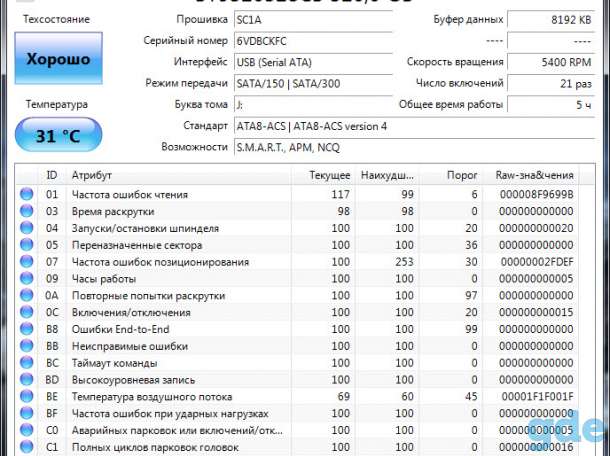Click the Порог column header
The width and height of the screenshot is (610, 456).
[451, 175]
